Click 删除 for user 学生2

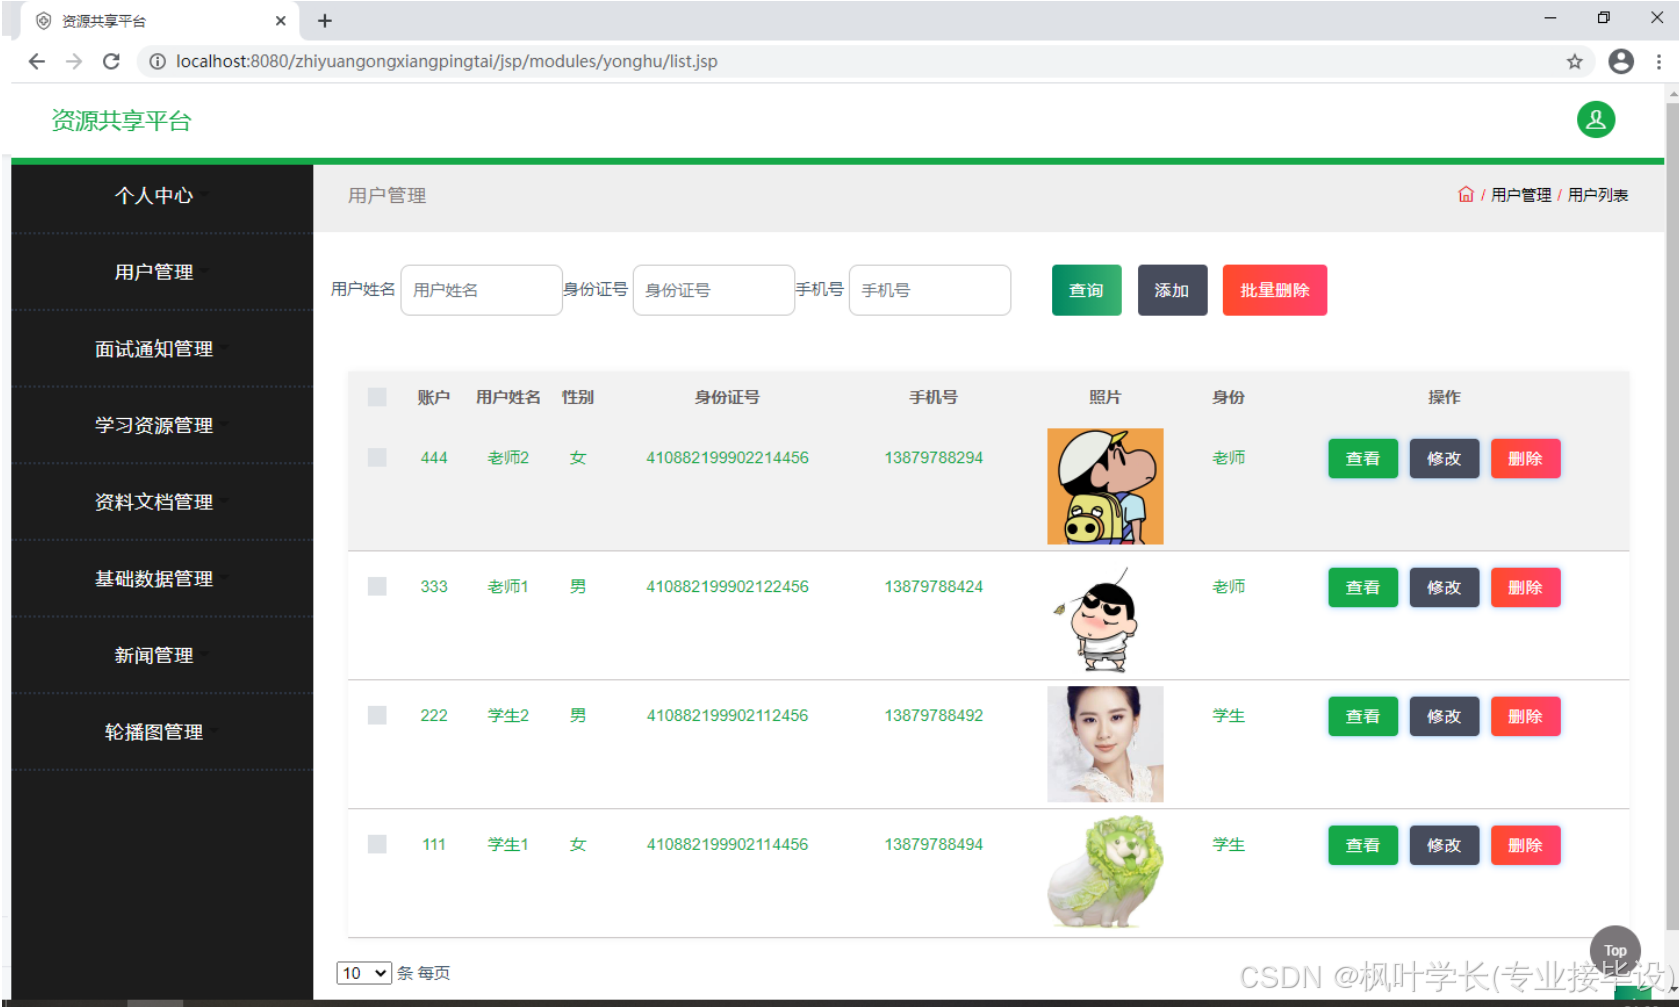pos(1525,717)
